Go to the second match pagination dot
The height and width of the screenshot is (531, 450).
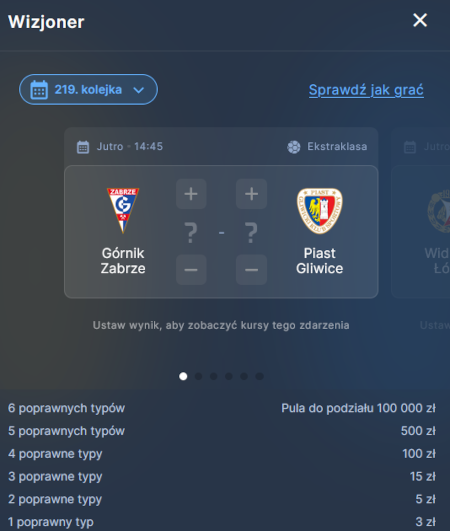[x=198, y=376]
